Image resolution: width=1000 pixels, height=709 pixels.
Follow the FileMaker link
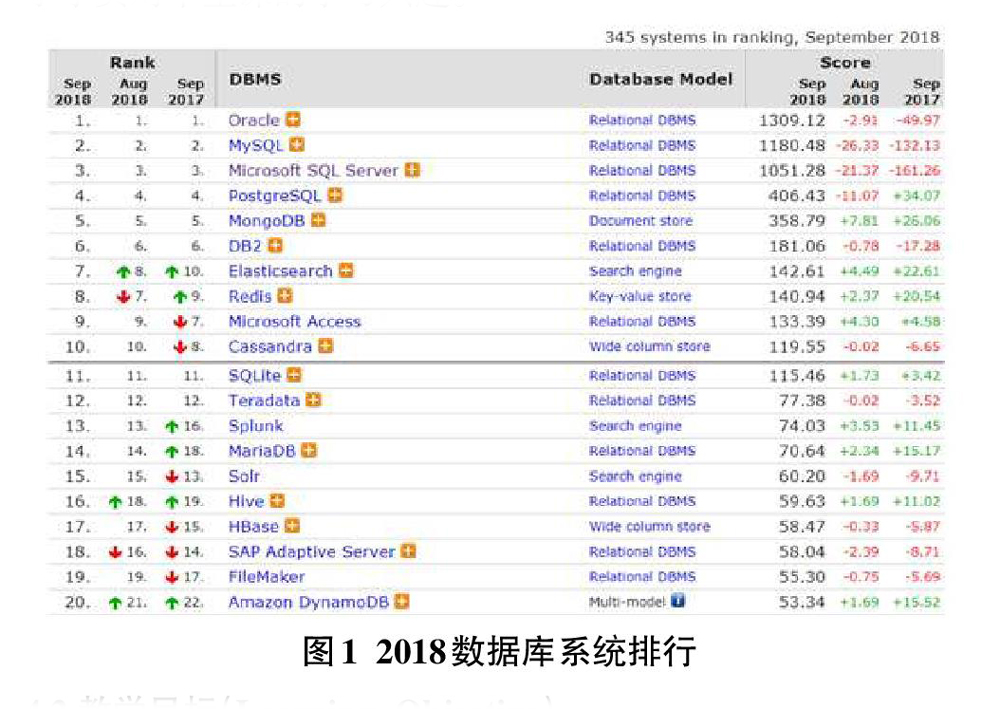[x=267, y=577]
